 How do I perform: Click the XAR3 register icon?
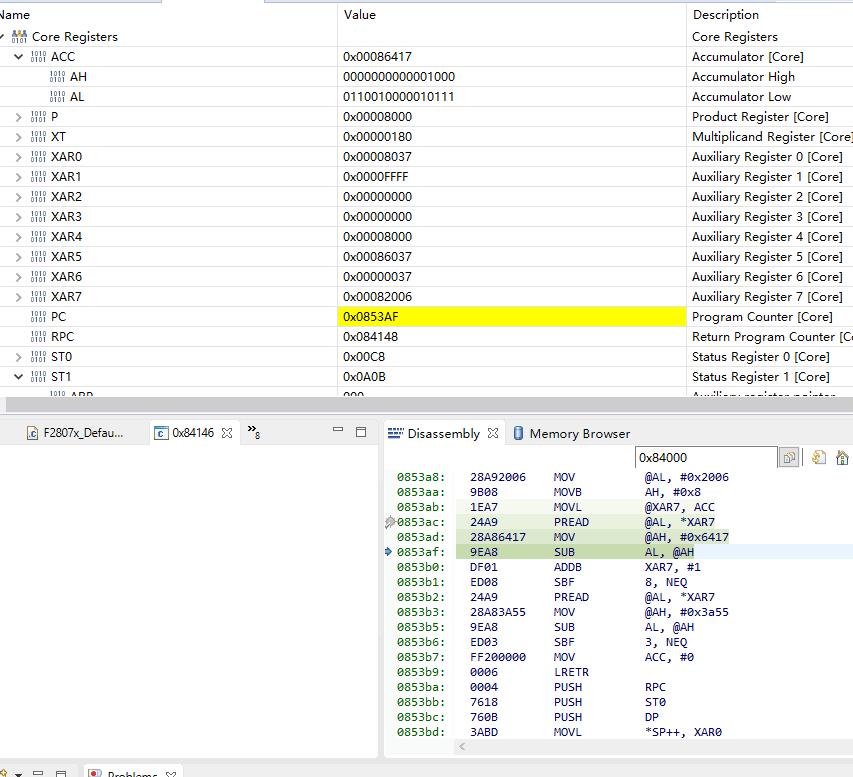(39, 217)
